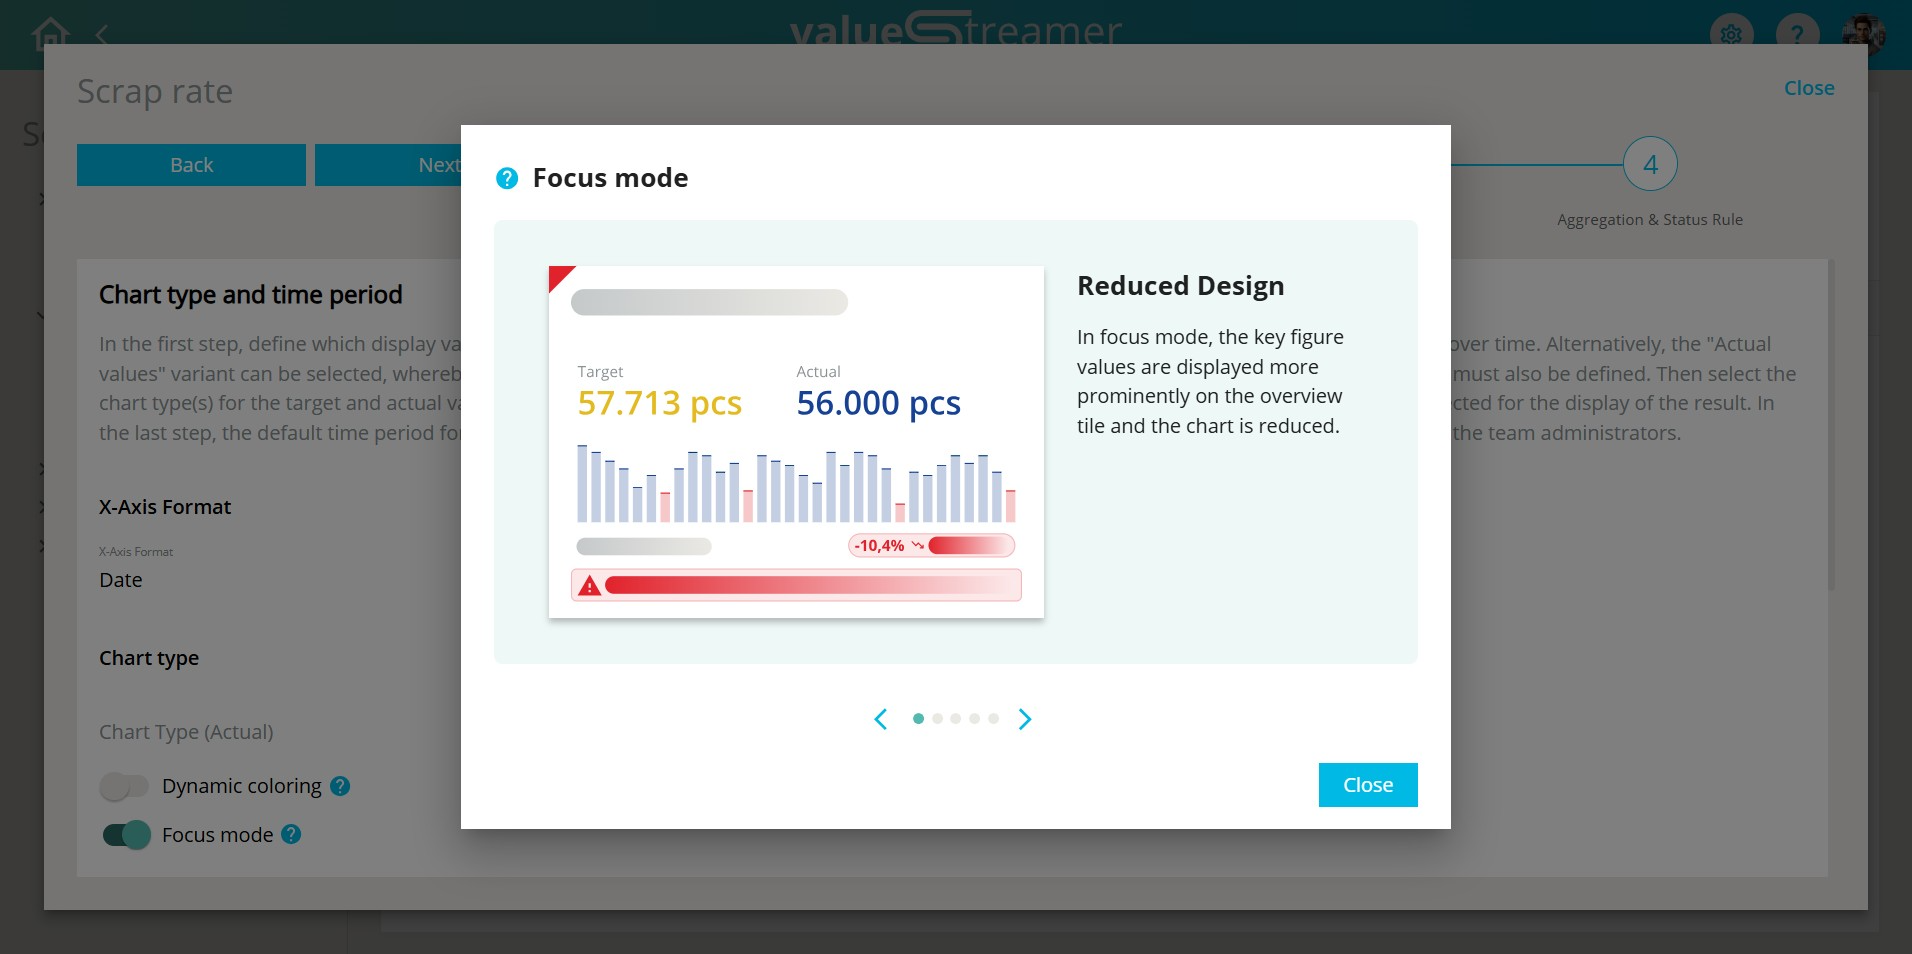Click help icon next to Focus mode toggle
Screen dimensions: 1912x954
(291, 834)
